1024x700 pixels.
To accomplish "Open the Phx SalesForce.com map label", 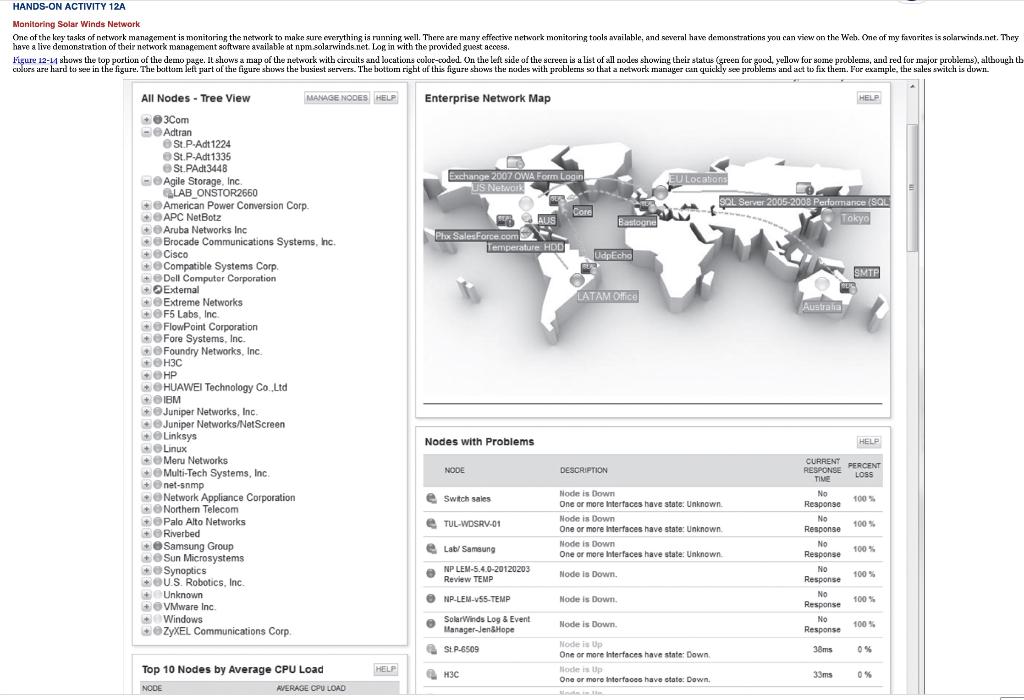I will 477,236.
